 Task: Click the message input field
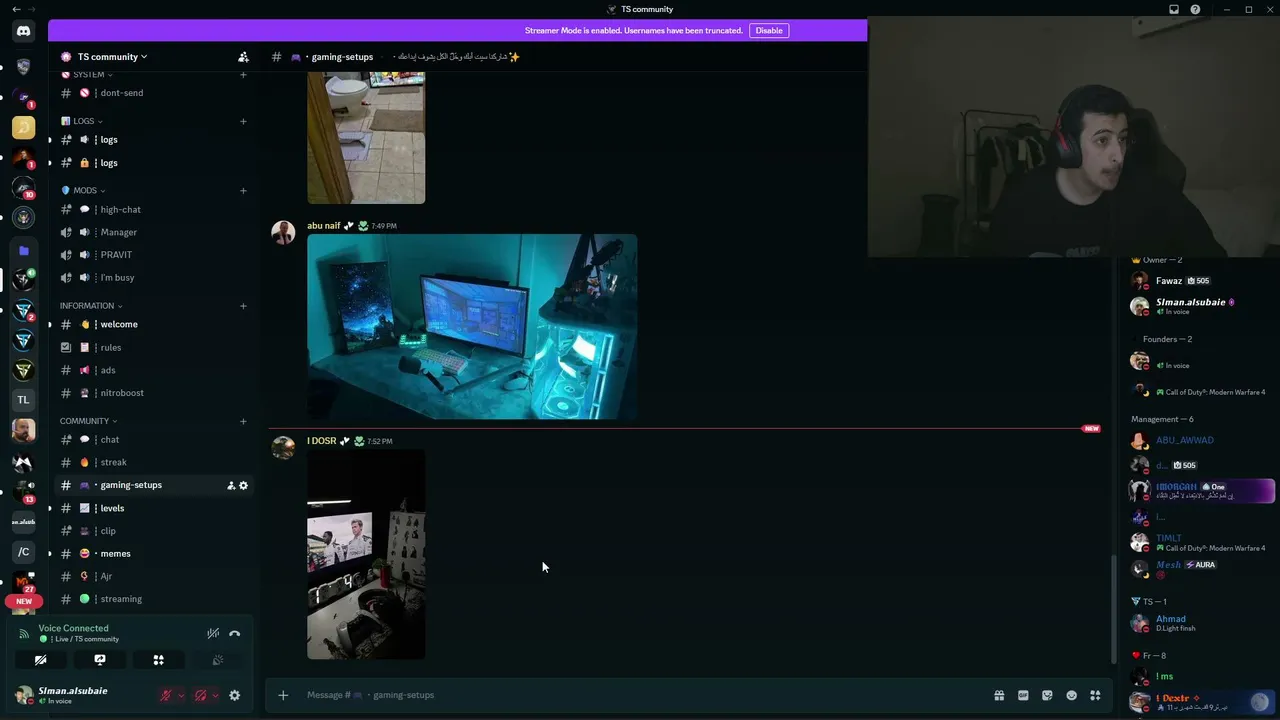(x=640, y=695)
